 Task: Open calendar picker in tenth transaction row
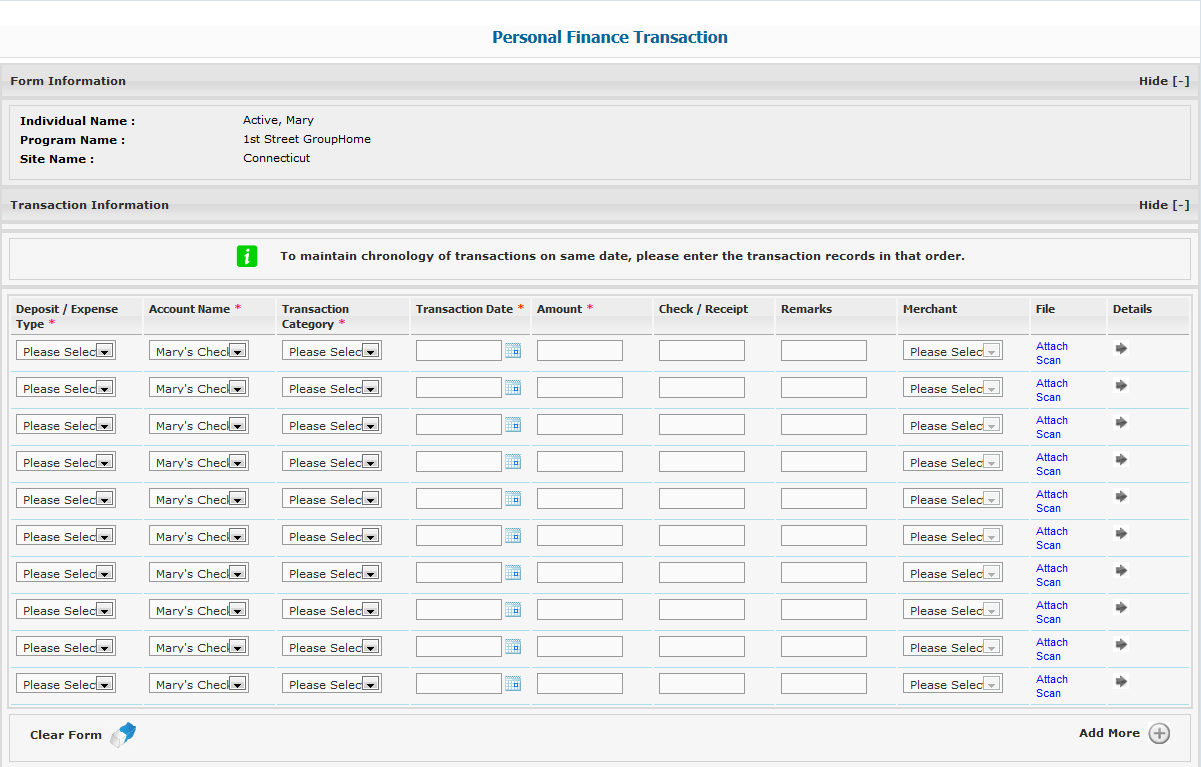tap(513, 683)
